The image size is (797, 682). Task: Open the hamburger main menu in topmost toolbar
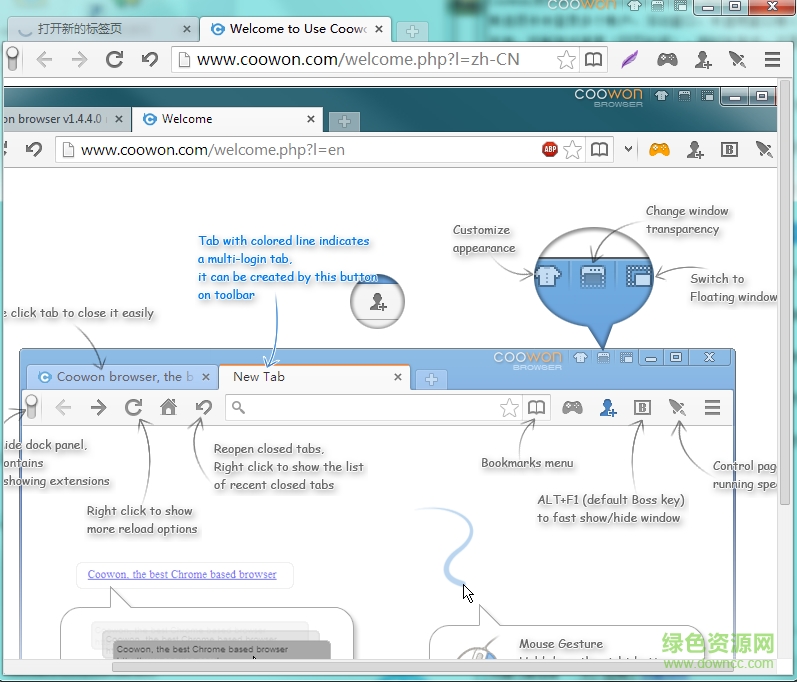click(x=772, y=59)
